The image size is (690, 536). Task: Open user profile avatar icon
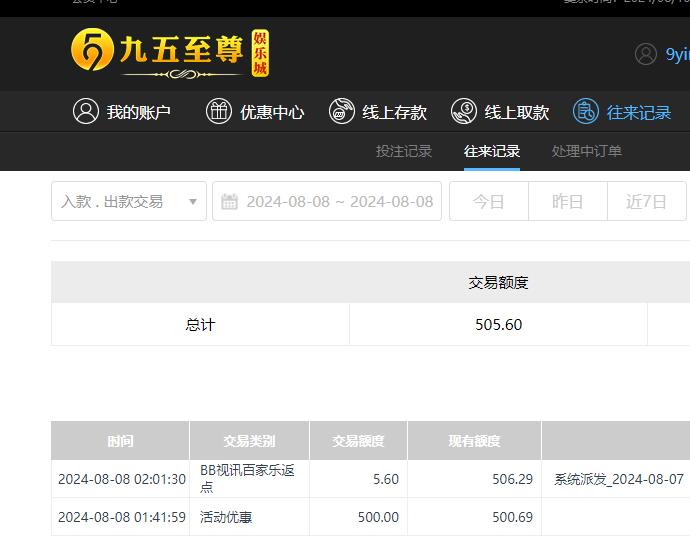(x=646, y=54)
